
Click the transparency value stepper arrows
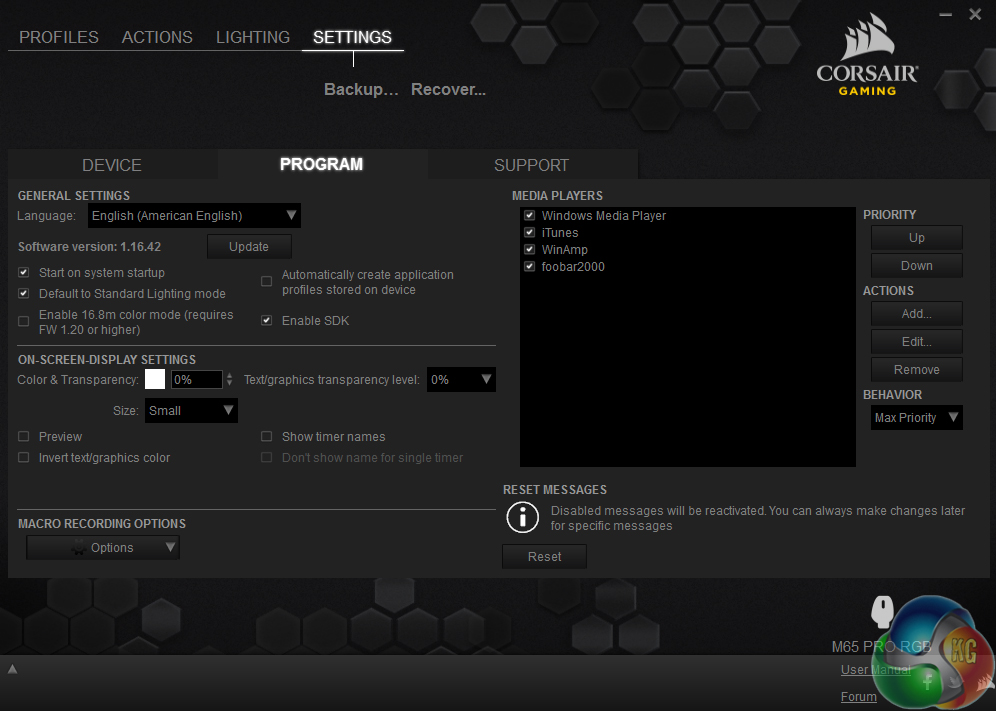(229, 379)
